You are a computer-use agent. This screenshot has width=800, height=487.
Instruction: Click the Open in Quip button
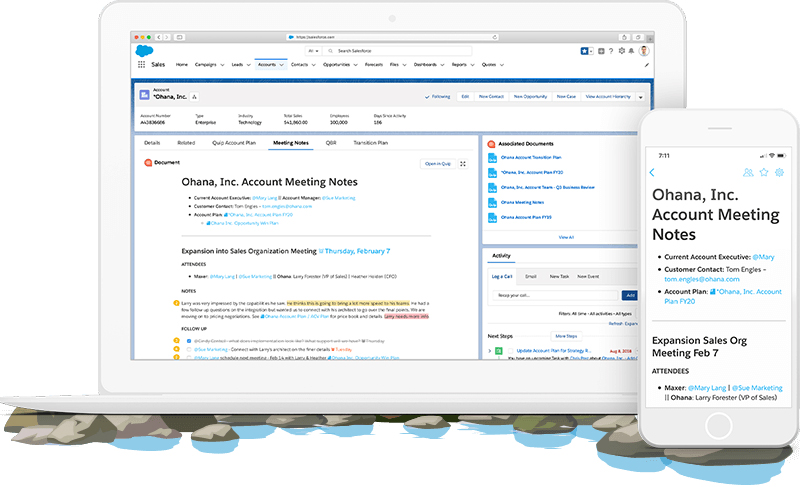click(438, 164)
